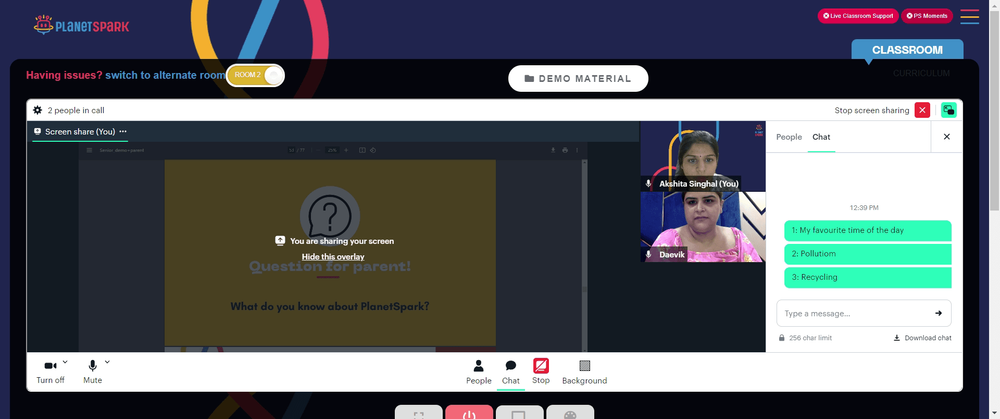Image resolution: width=1000 pixels, height=419 pixels.
Task: Expand camera options chevron
Action: coord(65,362)
